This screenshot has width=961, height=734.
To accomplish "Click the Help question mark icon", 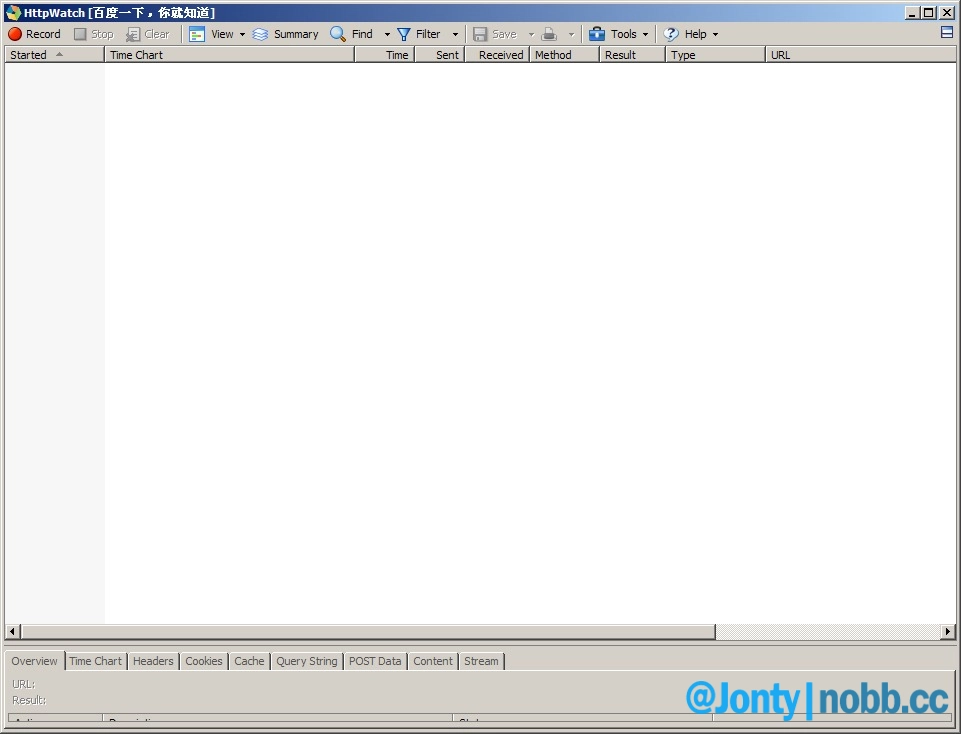I will (x=670, y=34).
